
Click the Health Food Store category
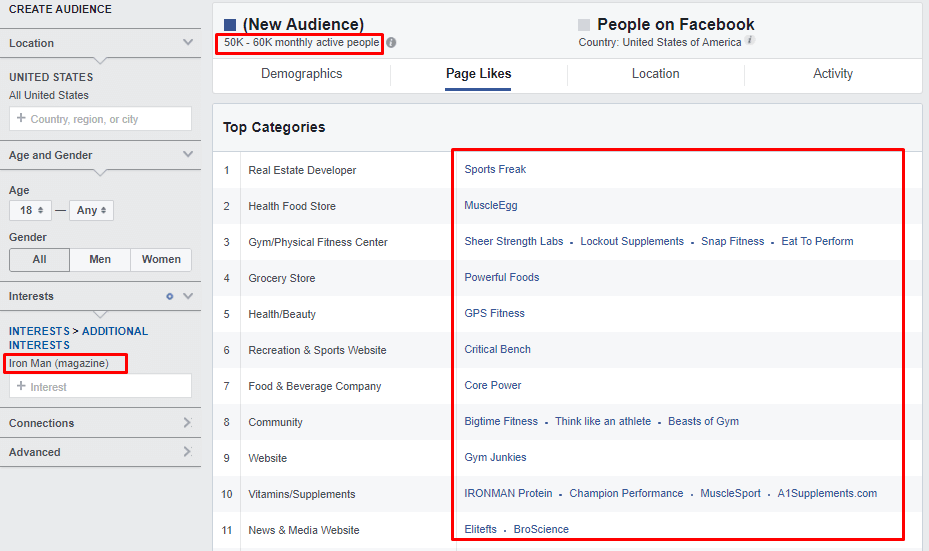point(291,206)
